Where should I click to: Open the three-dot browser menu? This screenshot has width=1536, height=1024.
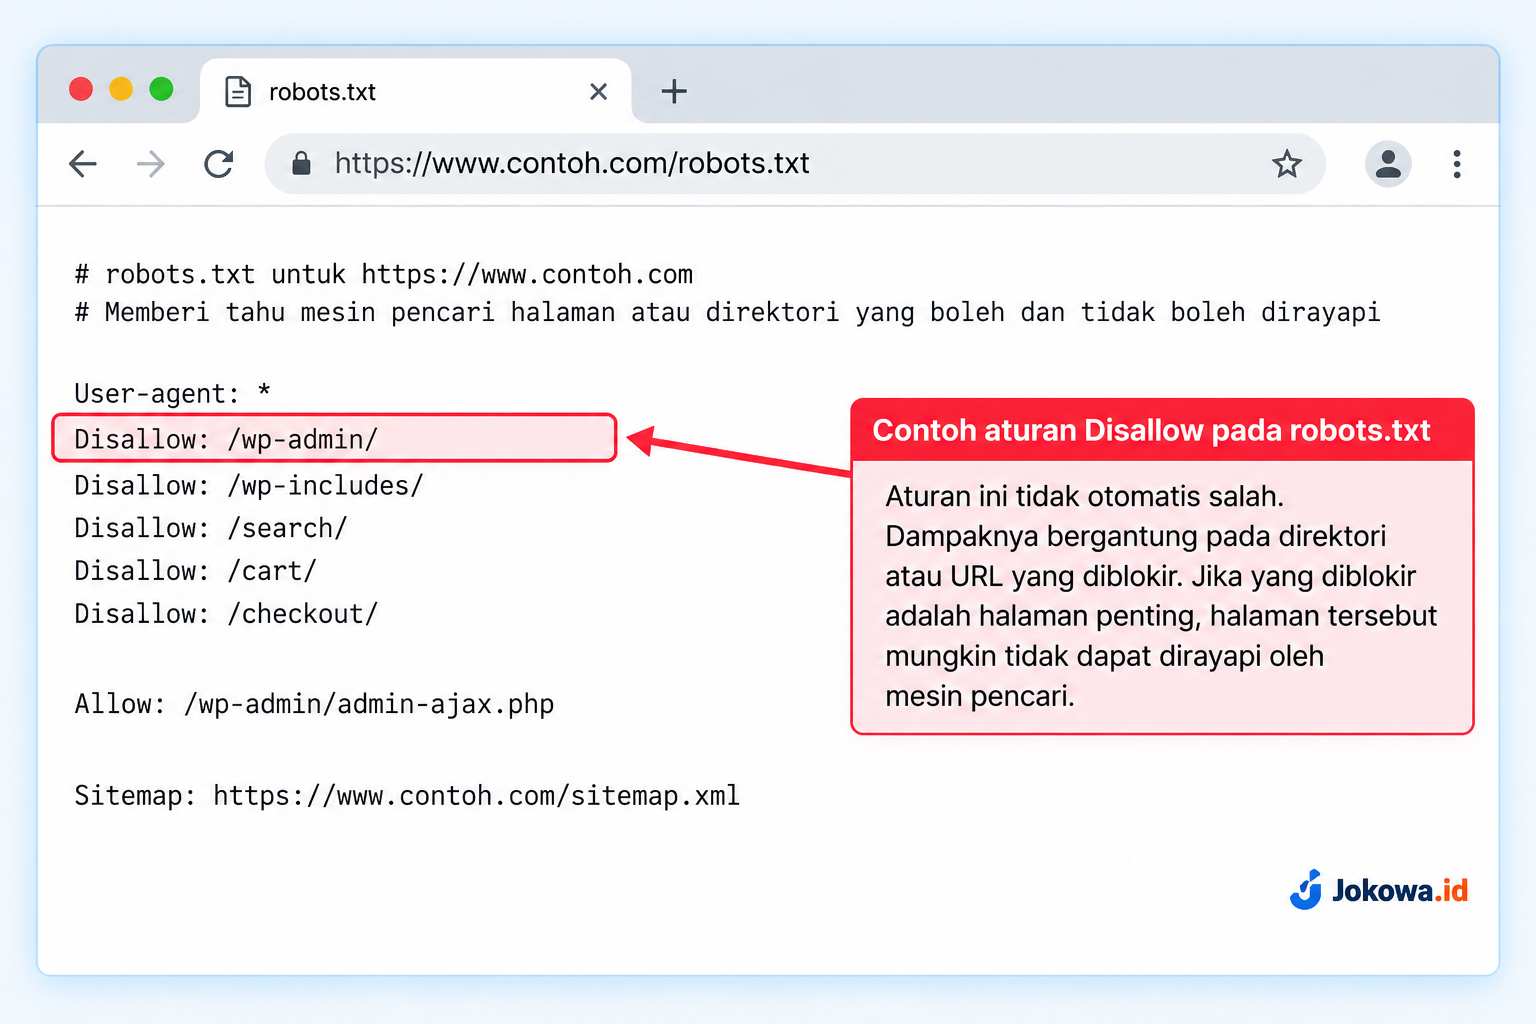[x=1457, y=164]
